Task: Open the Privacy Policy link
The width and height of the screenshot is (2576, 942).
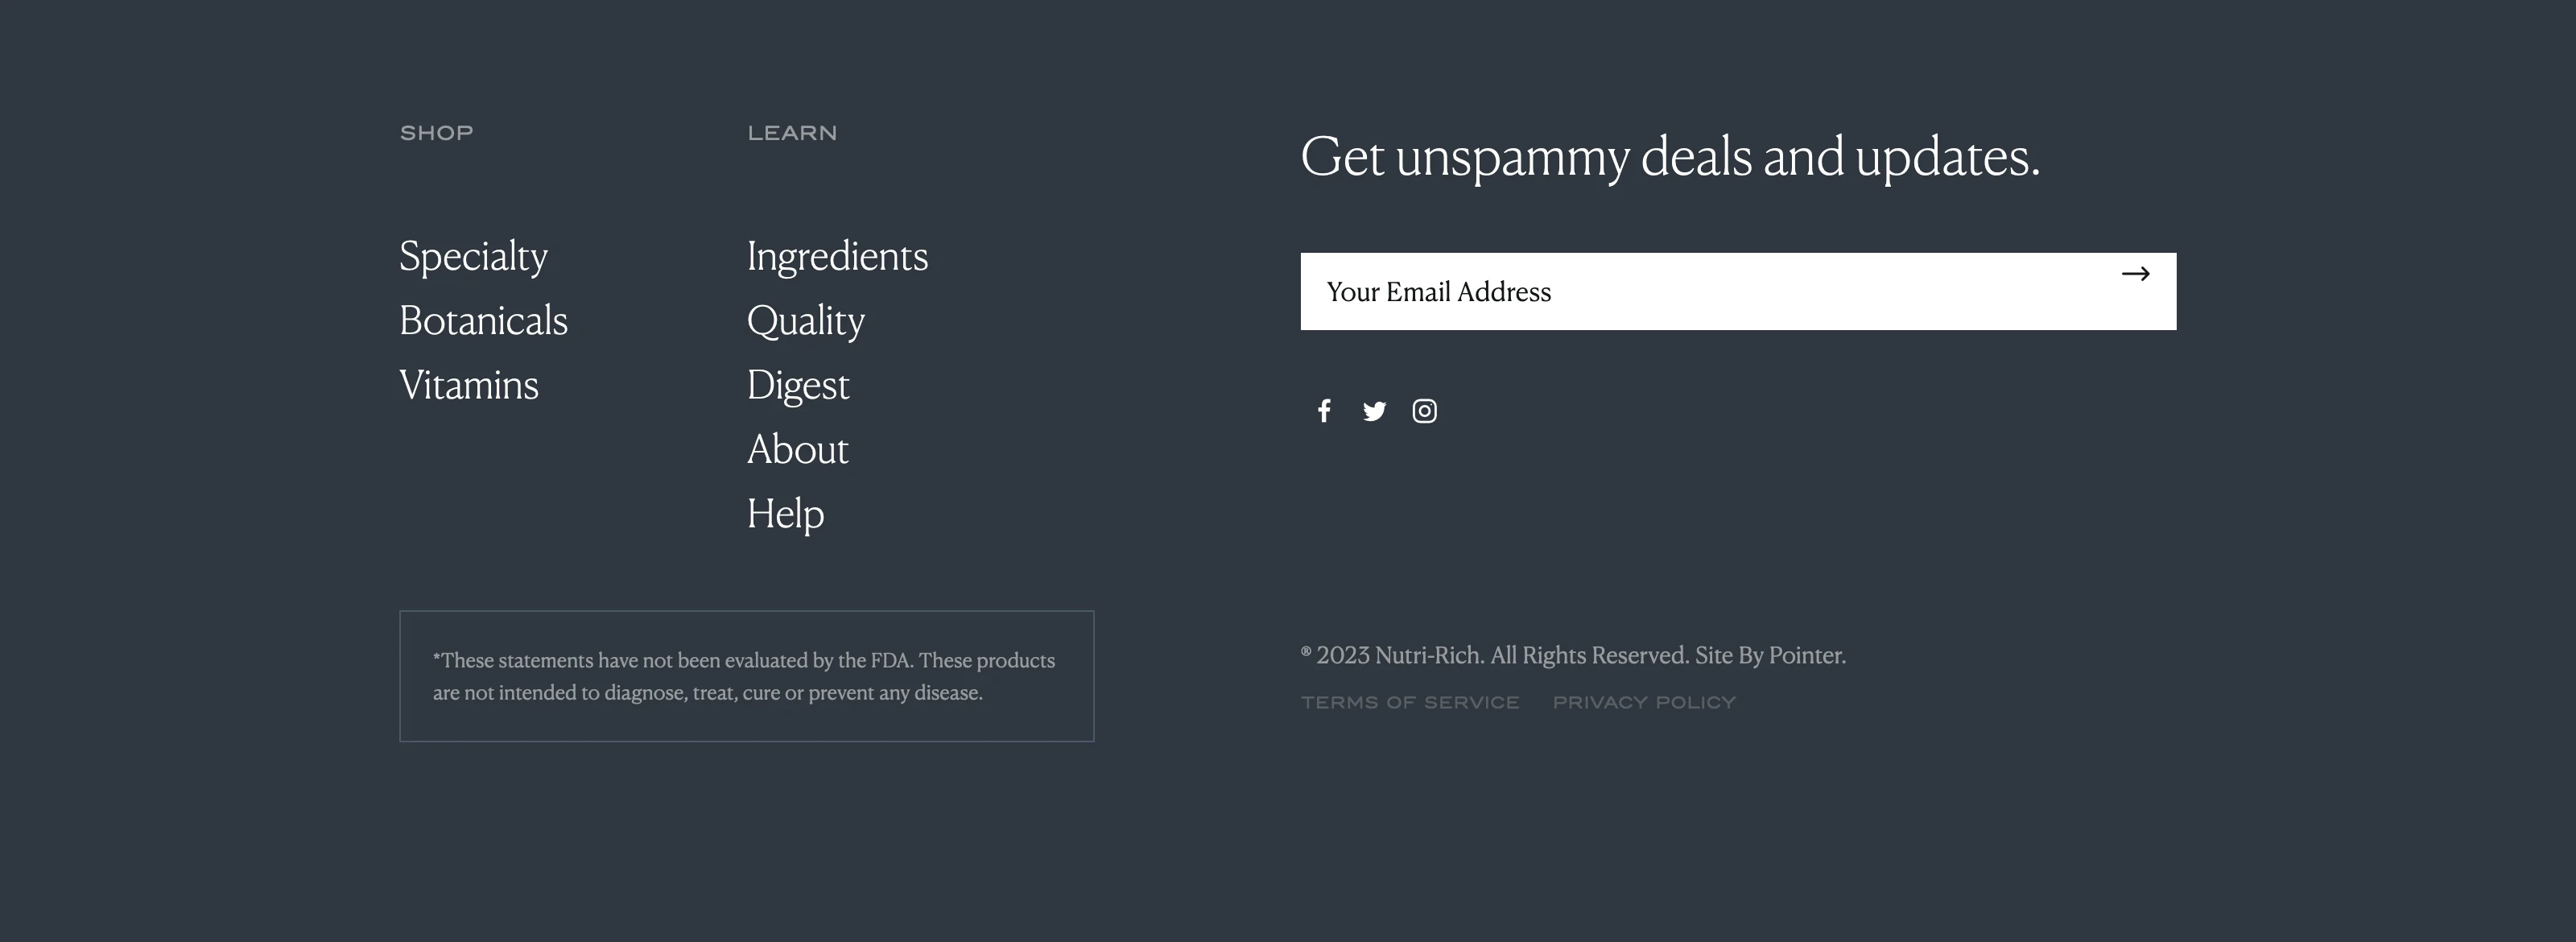Action: [1644, 701]
